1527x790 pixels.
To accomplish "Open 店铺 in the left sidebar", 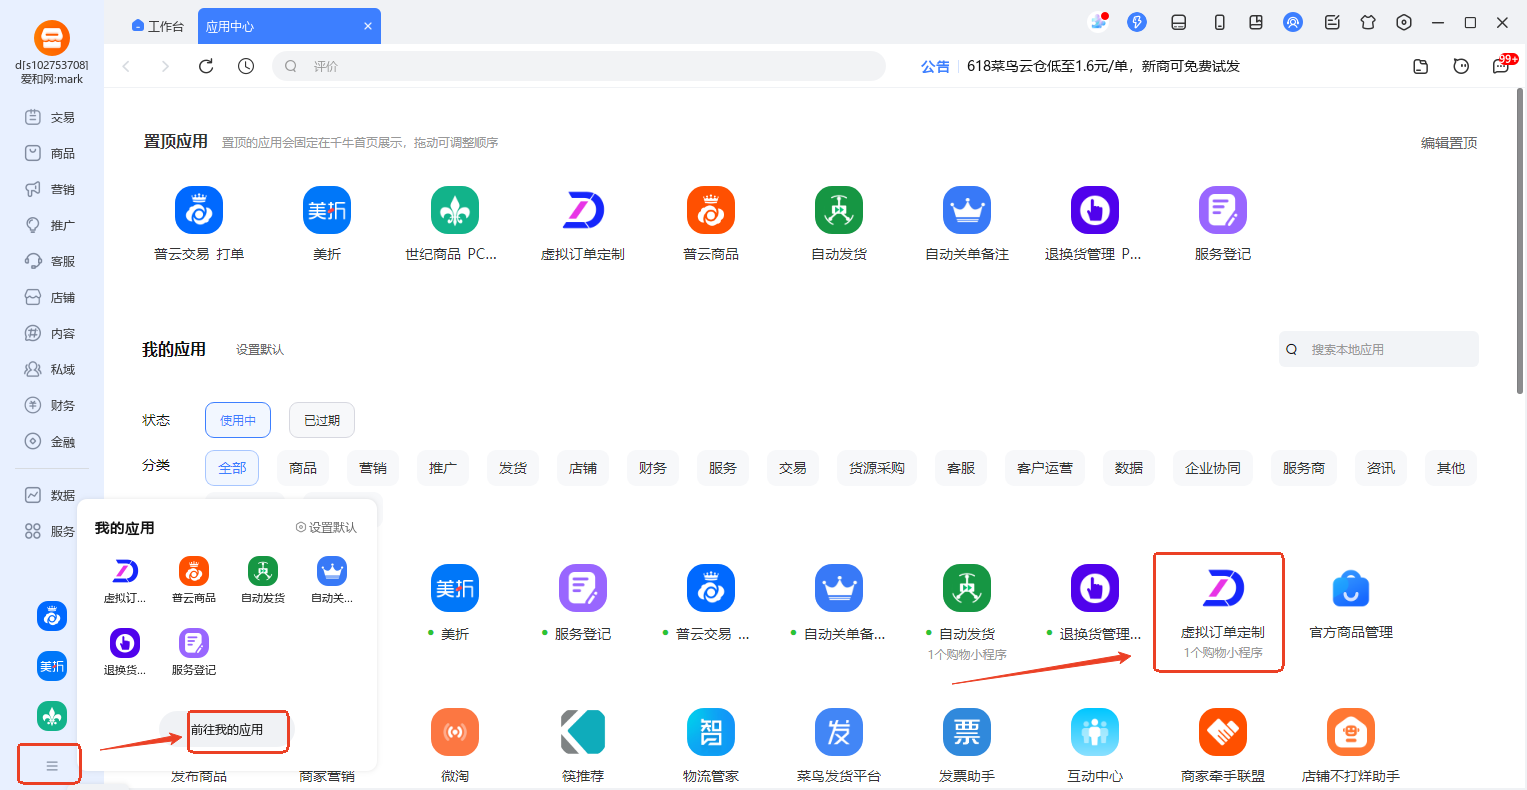I will (x=51, y=297).
